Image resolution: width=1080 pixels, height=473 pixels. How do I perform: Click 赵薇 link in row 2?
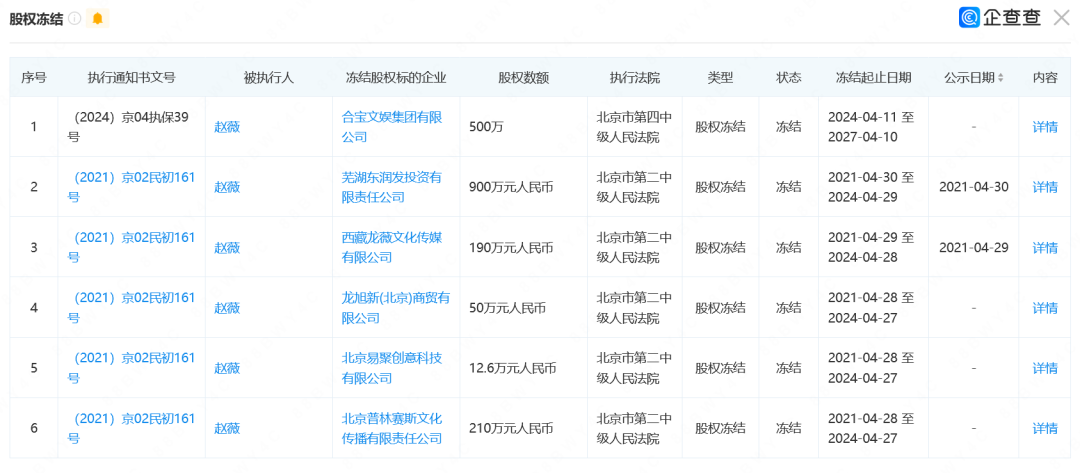(227, 187)
